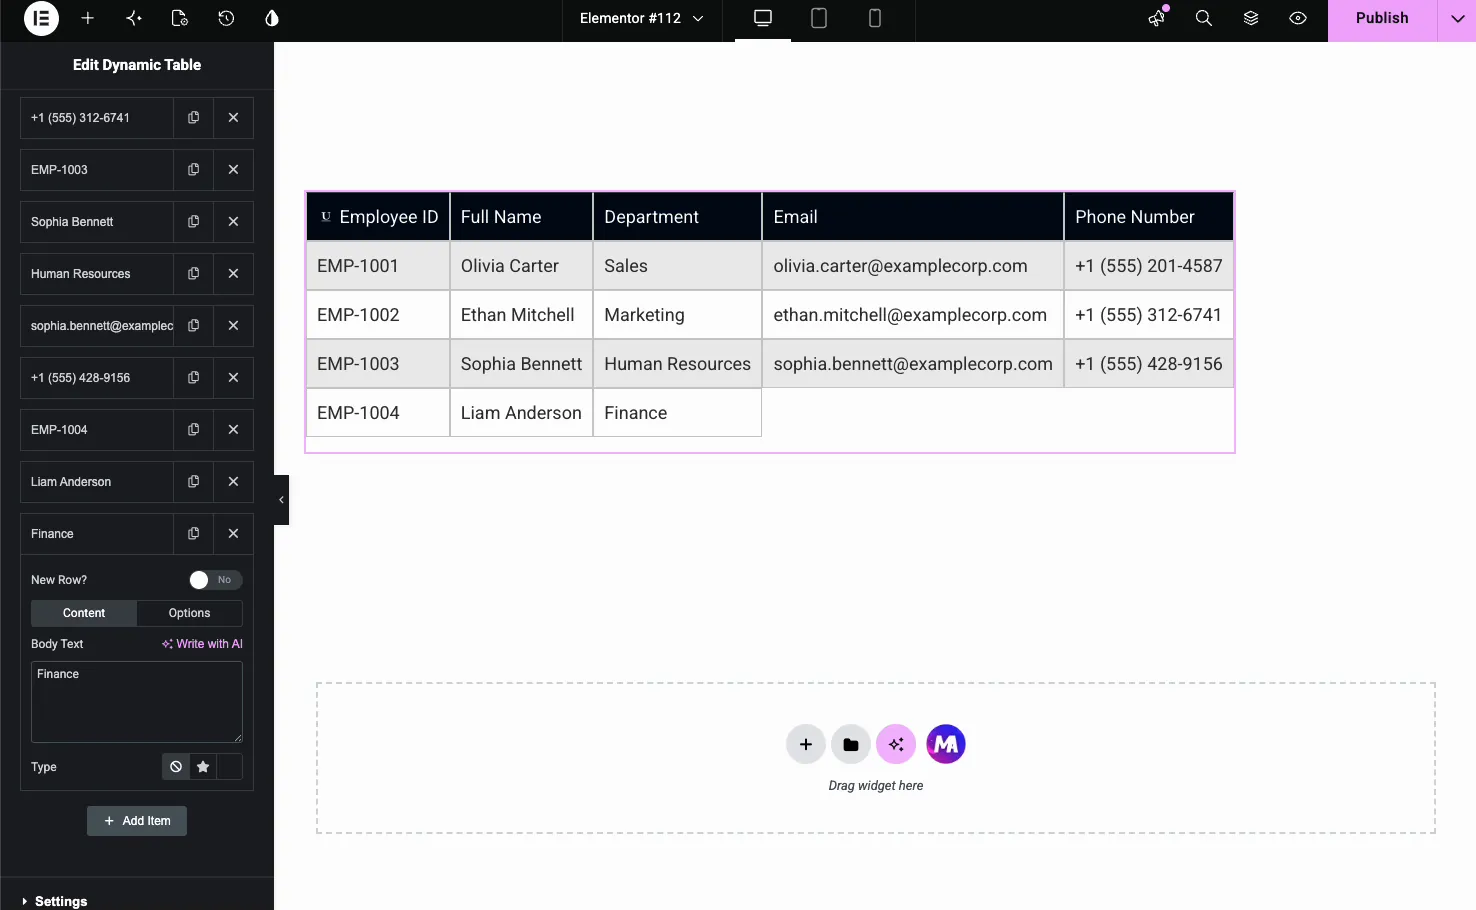Duplicate the +1 (555) 428-9156 item
This screenshot has width=1476, height=910.
pos(193,378)
